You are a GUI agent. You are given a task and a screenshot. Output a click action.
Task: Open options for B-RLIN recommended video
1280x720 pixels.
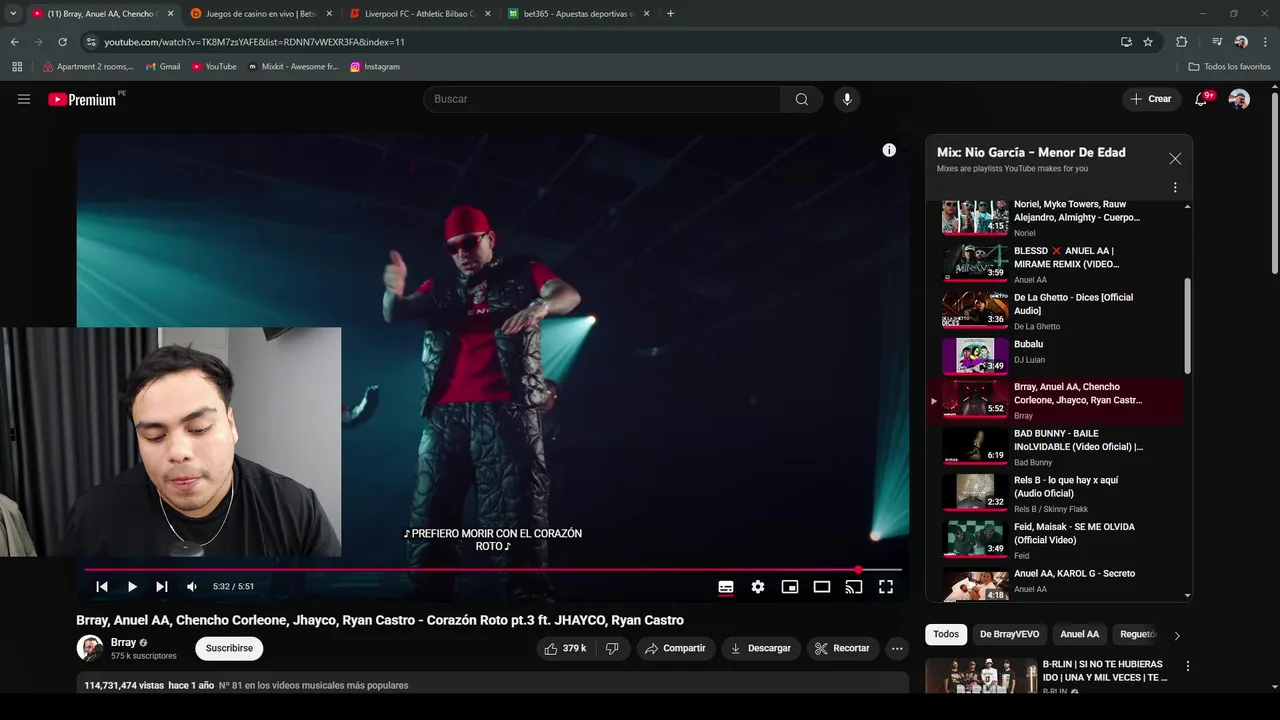click(x=1188, y=666)
